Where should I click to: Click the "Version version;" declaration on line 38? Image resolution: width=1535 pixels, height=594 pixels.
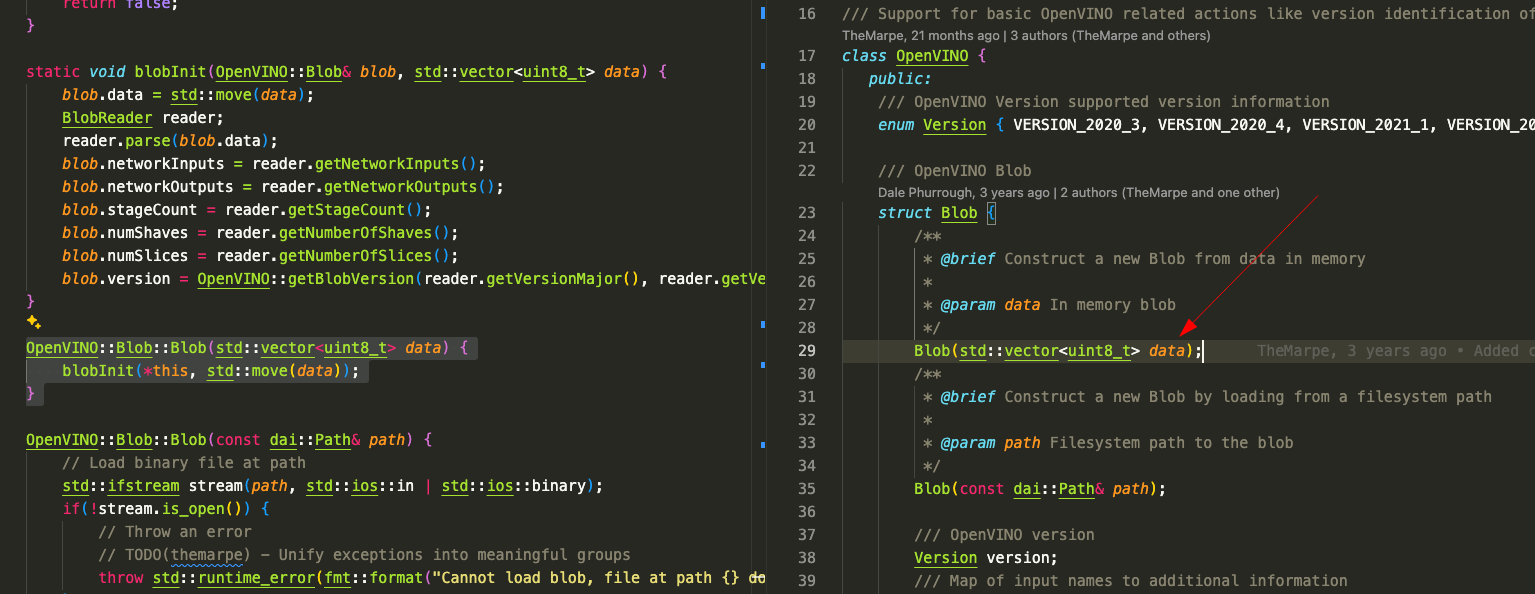pos(985,558)
